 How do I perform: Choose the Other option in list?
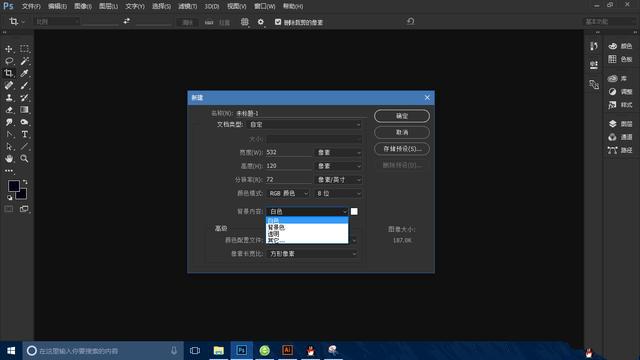point(307,240)
